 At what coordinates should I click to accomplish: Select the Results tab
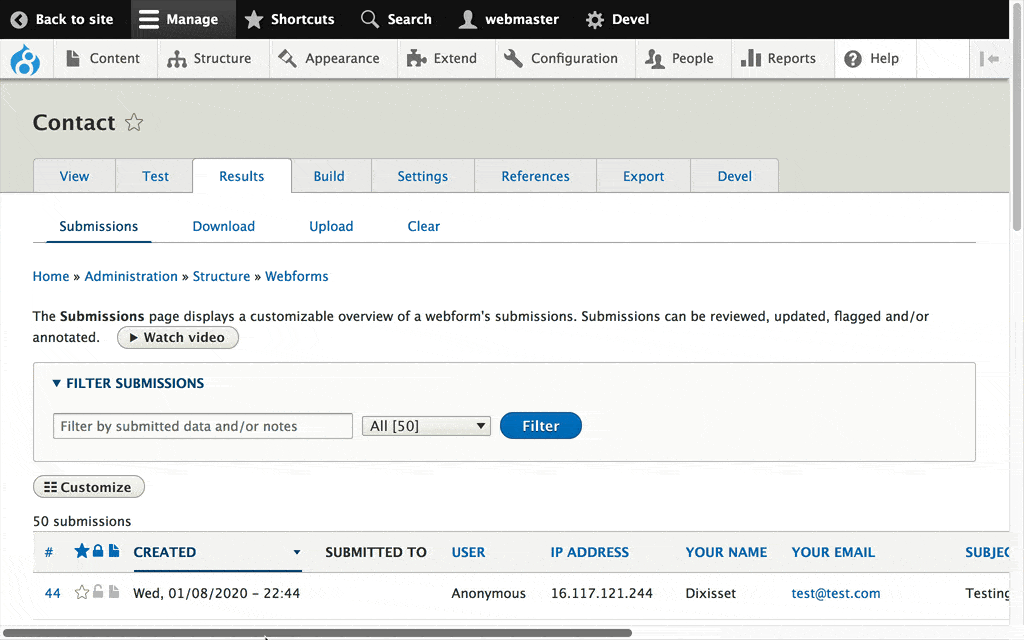coord(242,176)
